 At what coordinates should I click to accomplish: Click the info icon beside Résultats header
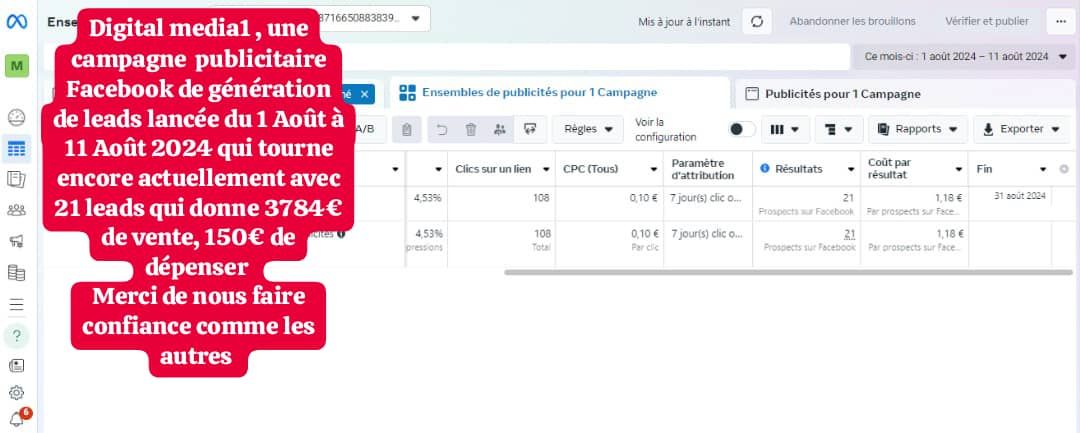765,169
